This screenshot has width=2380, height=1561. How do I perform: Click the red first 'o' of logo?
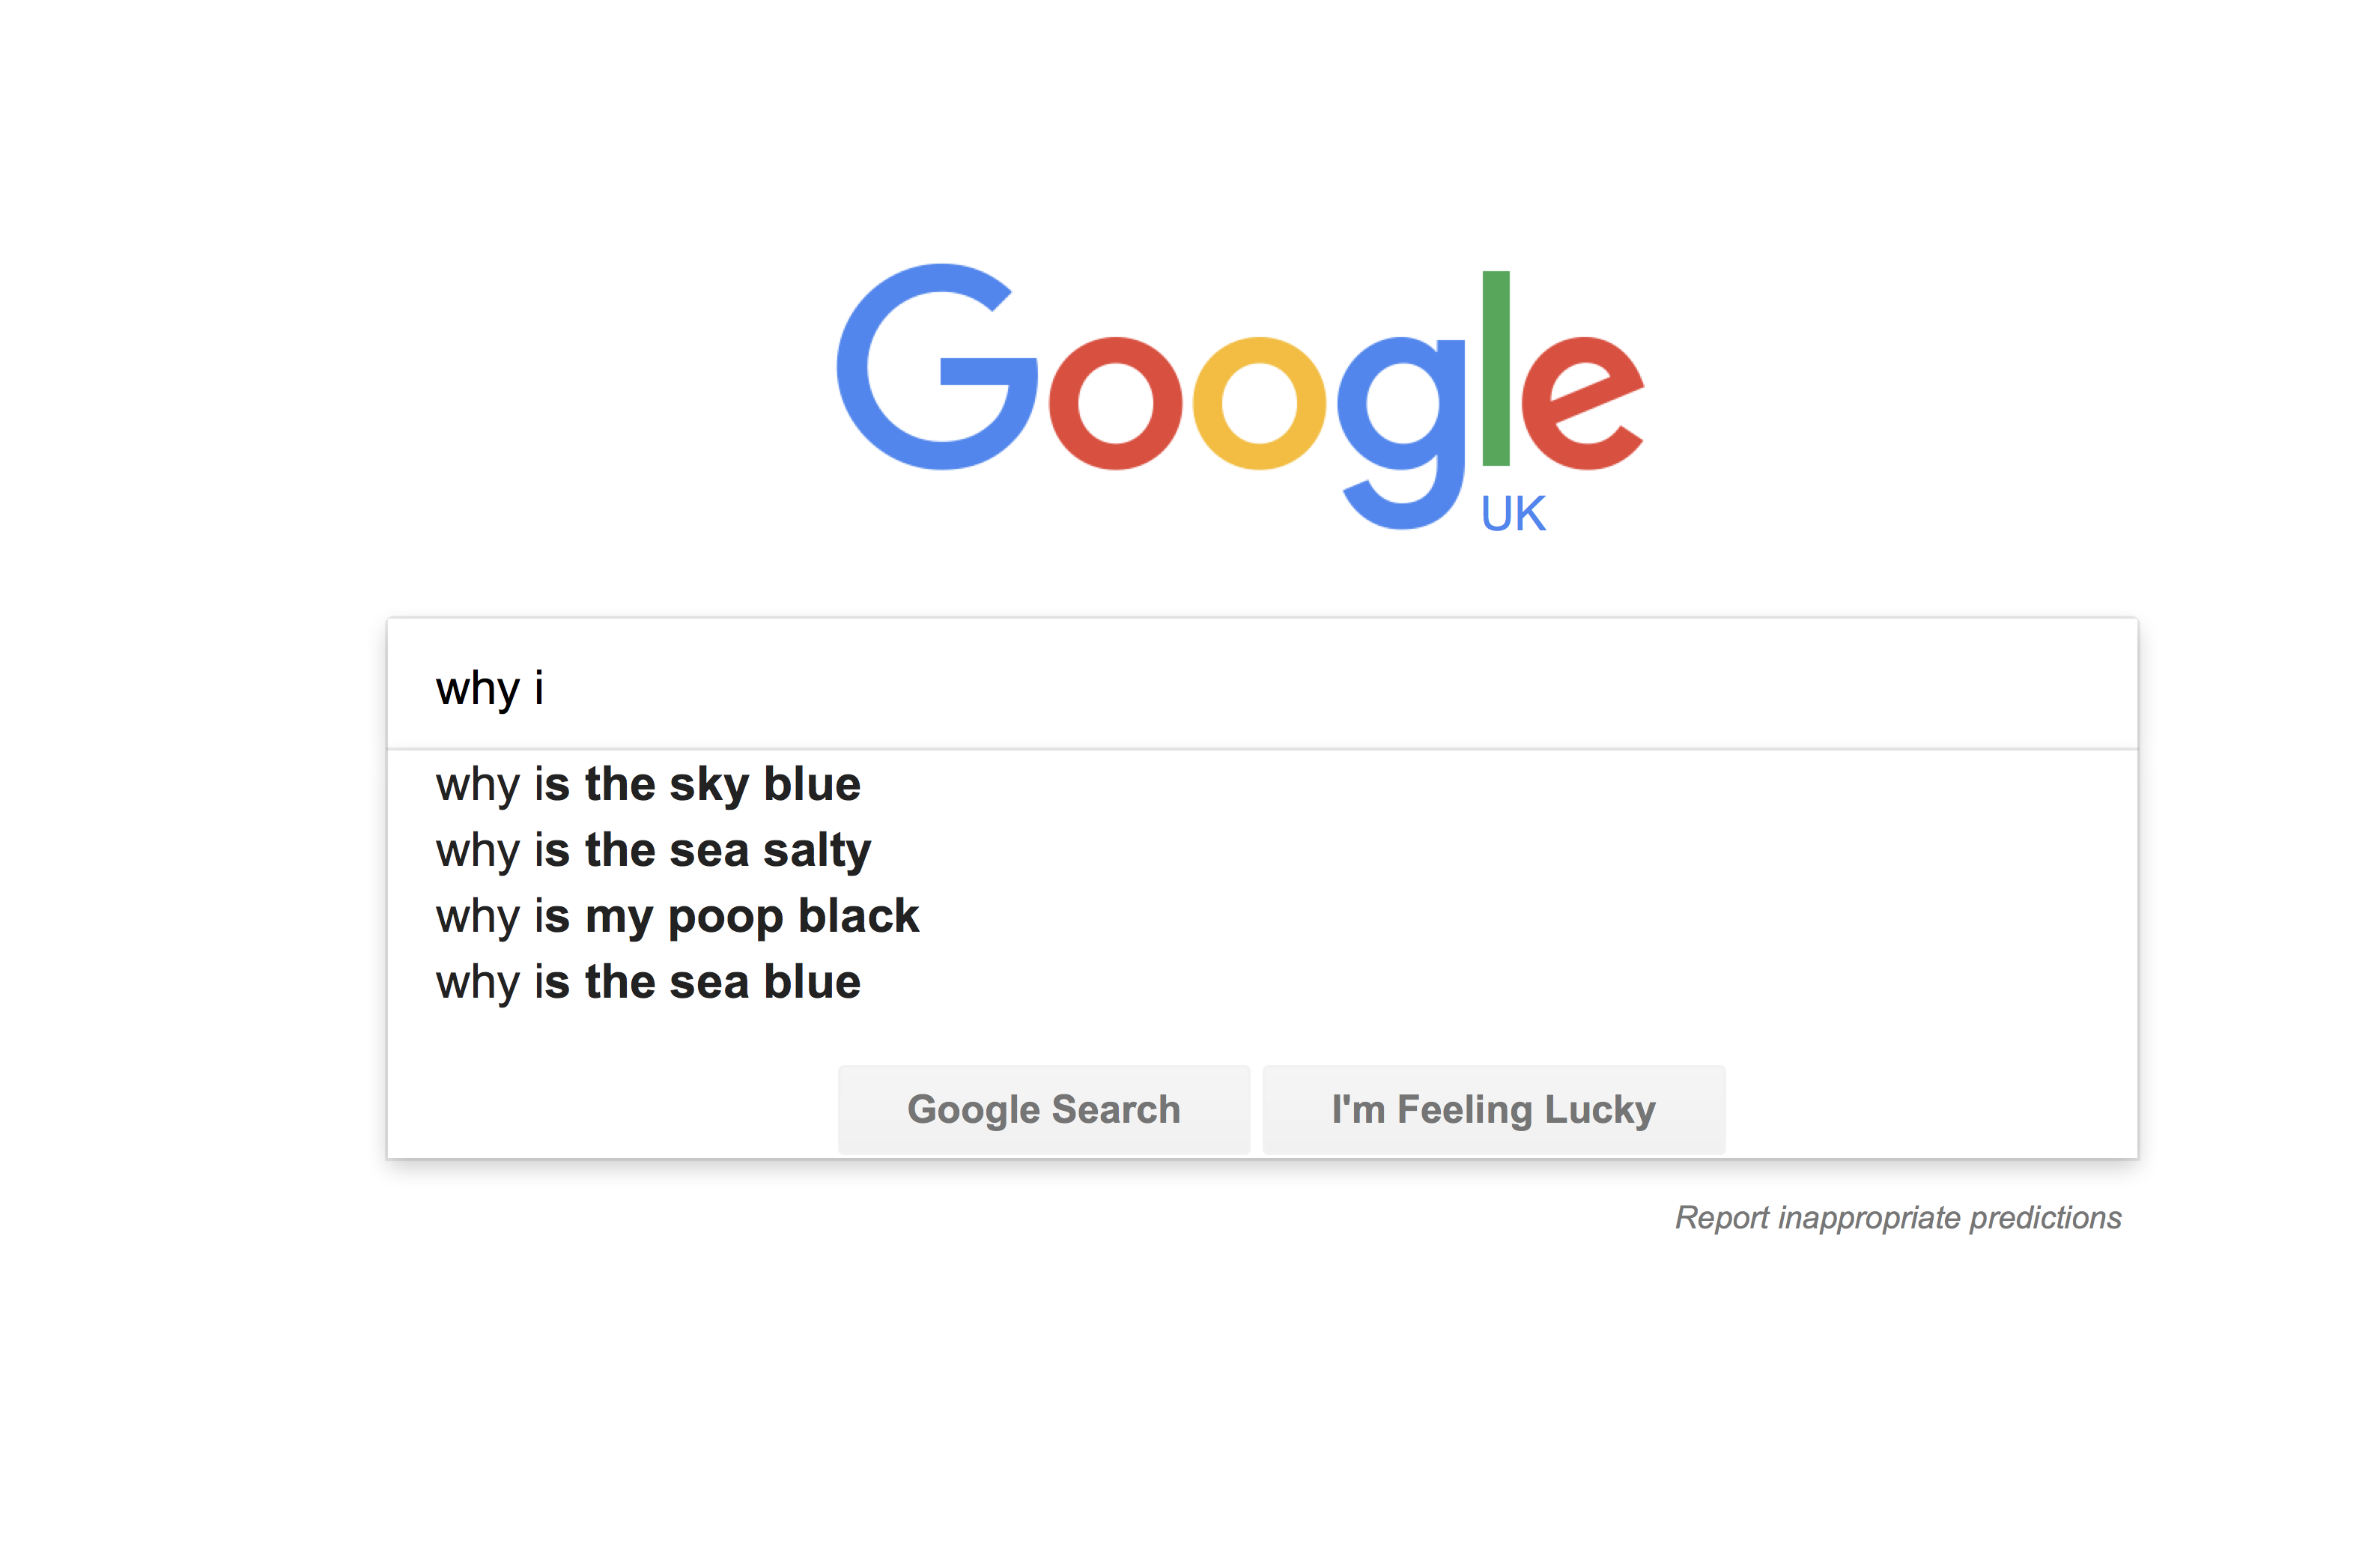(1115, 403)
